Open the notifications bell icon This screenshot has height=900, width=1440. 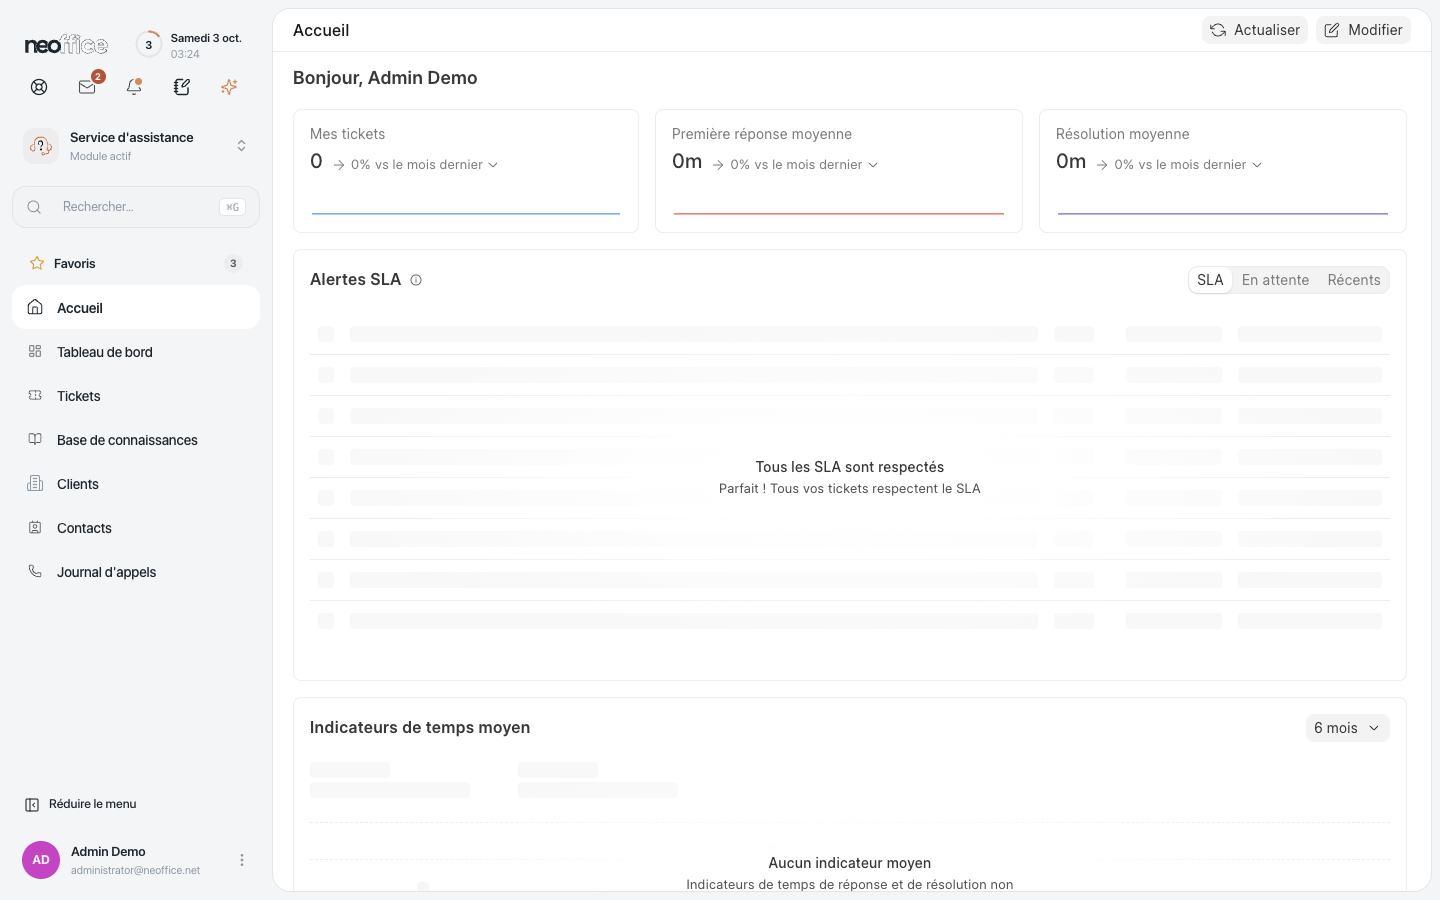[134, 87]
